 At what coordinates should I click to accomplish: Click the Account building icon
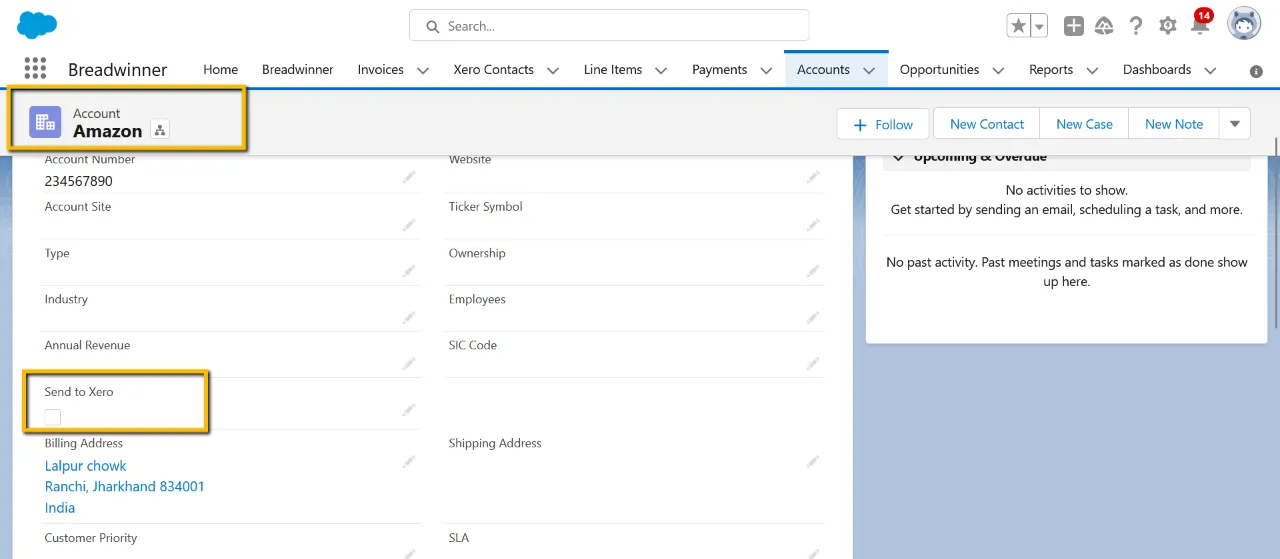coord(45,122)
